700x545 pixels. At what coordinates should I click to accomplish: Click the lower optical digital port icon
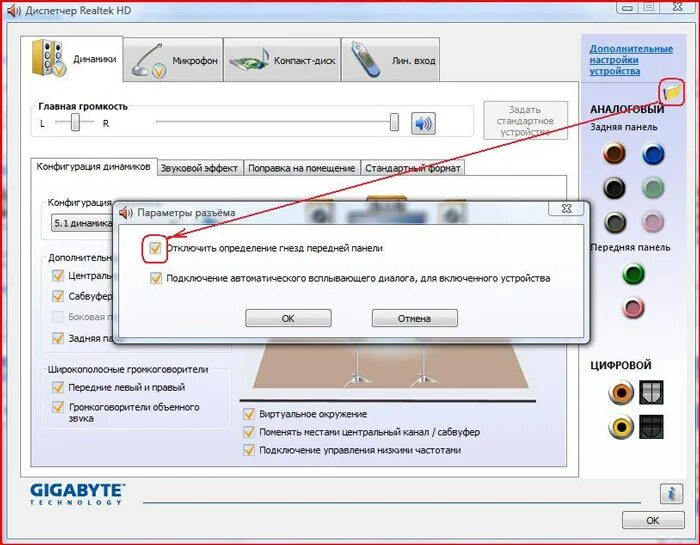coord(651,427)
